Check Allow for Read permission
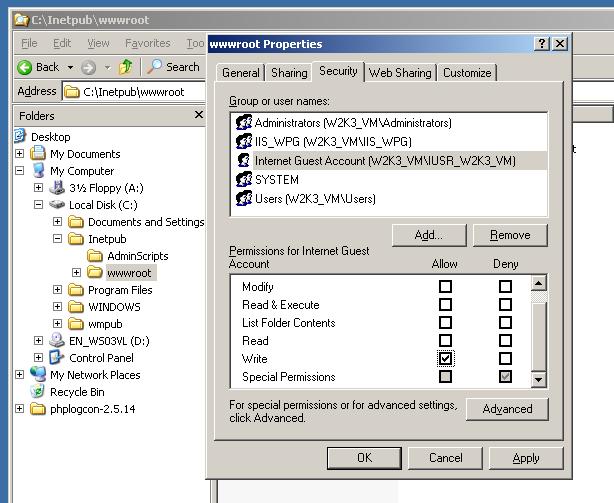 445,341
